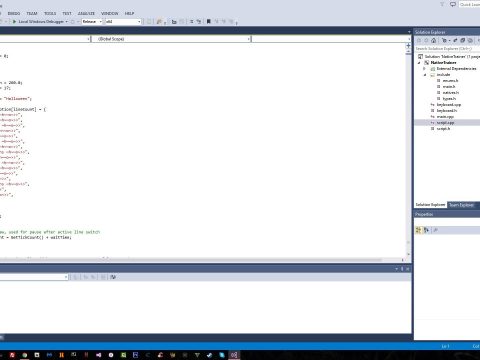Select script.h in Solution Explorer
The height and width of the screenshot is (360, 480).
point(443,129)
